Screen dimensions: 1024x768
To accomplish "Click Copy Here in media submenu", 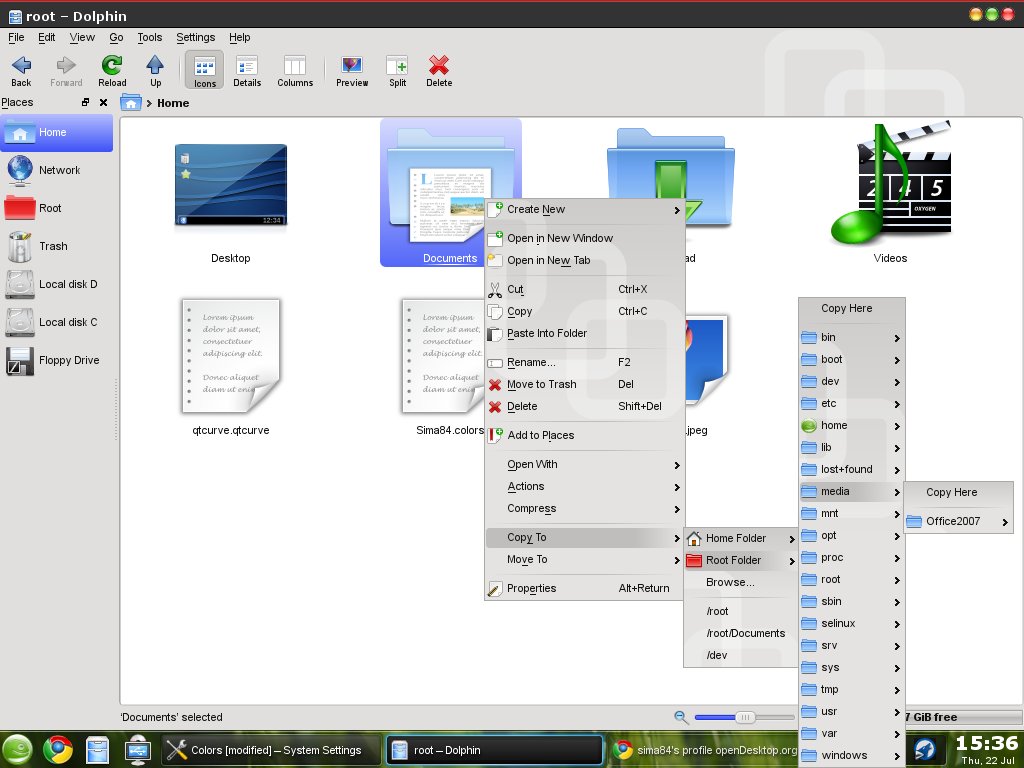I will click(x=958, y=492).
